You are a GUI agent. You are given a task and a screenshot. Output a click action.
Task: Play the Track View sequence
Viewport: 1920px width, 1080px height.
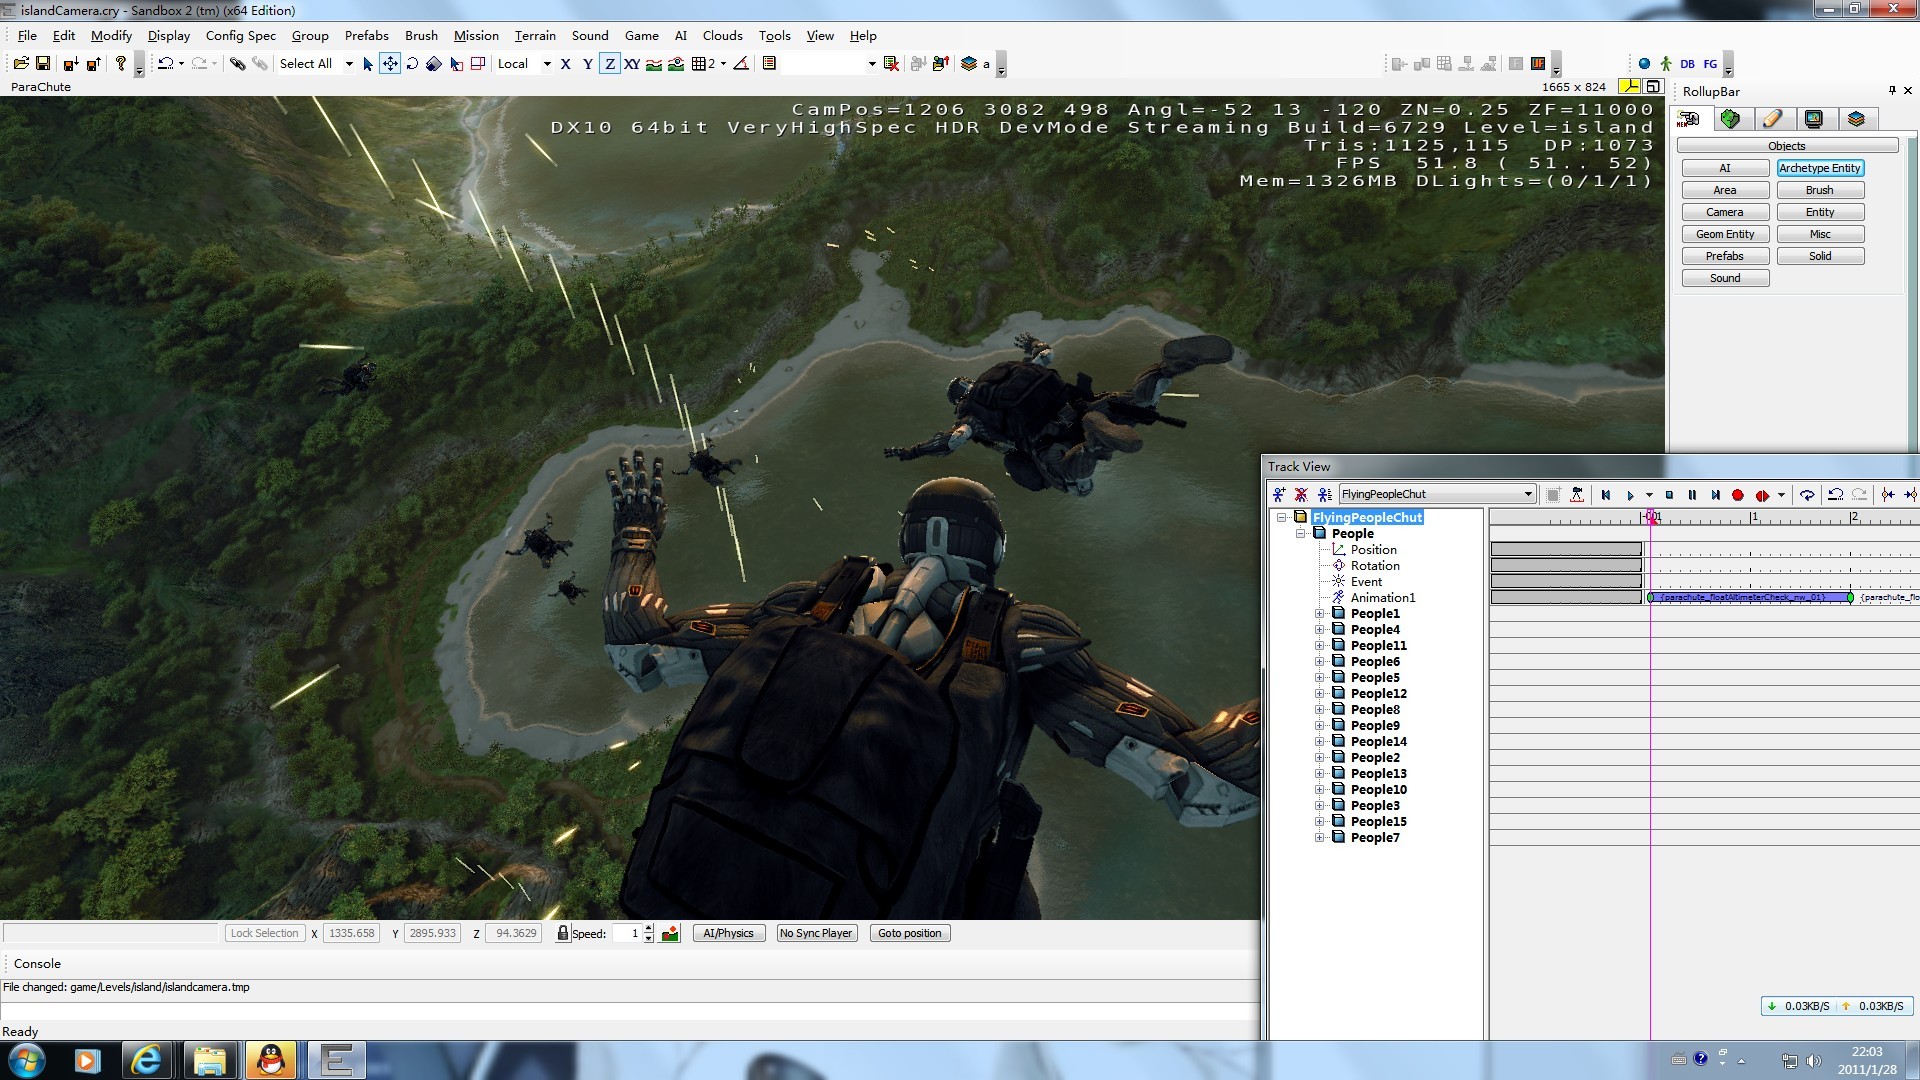coord(1630,495)
